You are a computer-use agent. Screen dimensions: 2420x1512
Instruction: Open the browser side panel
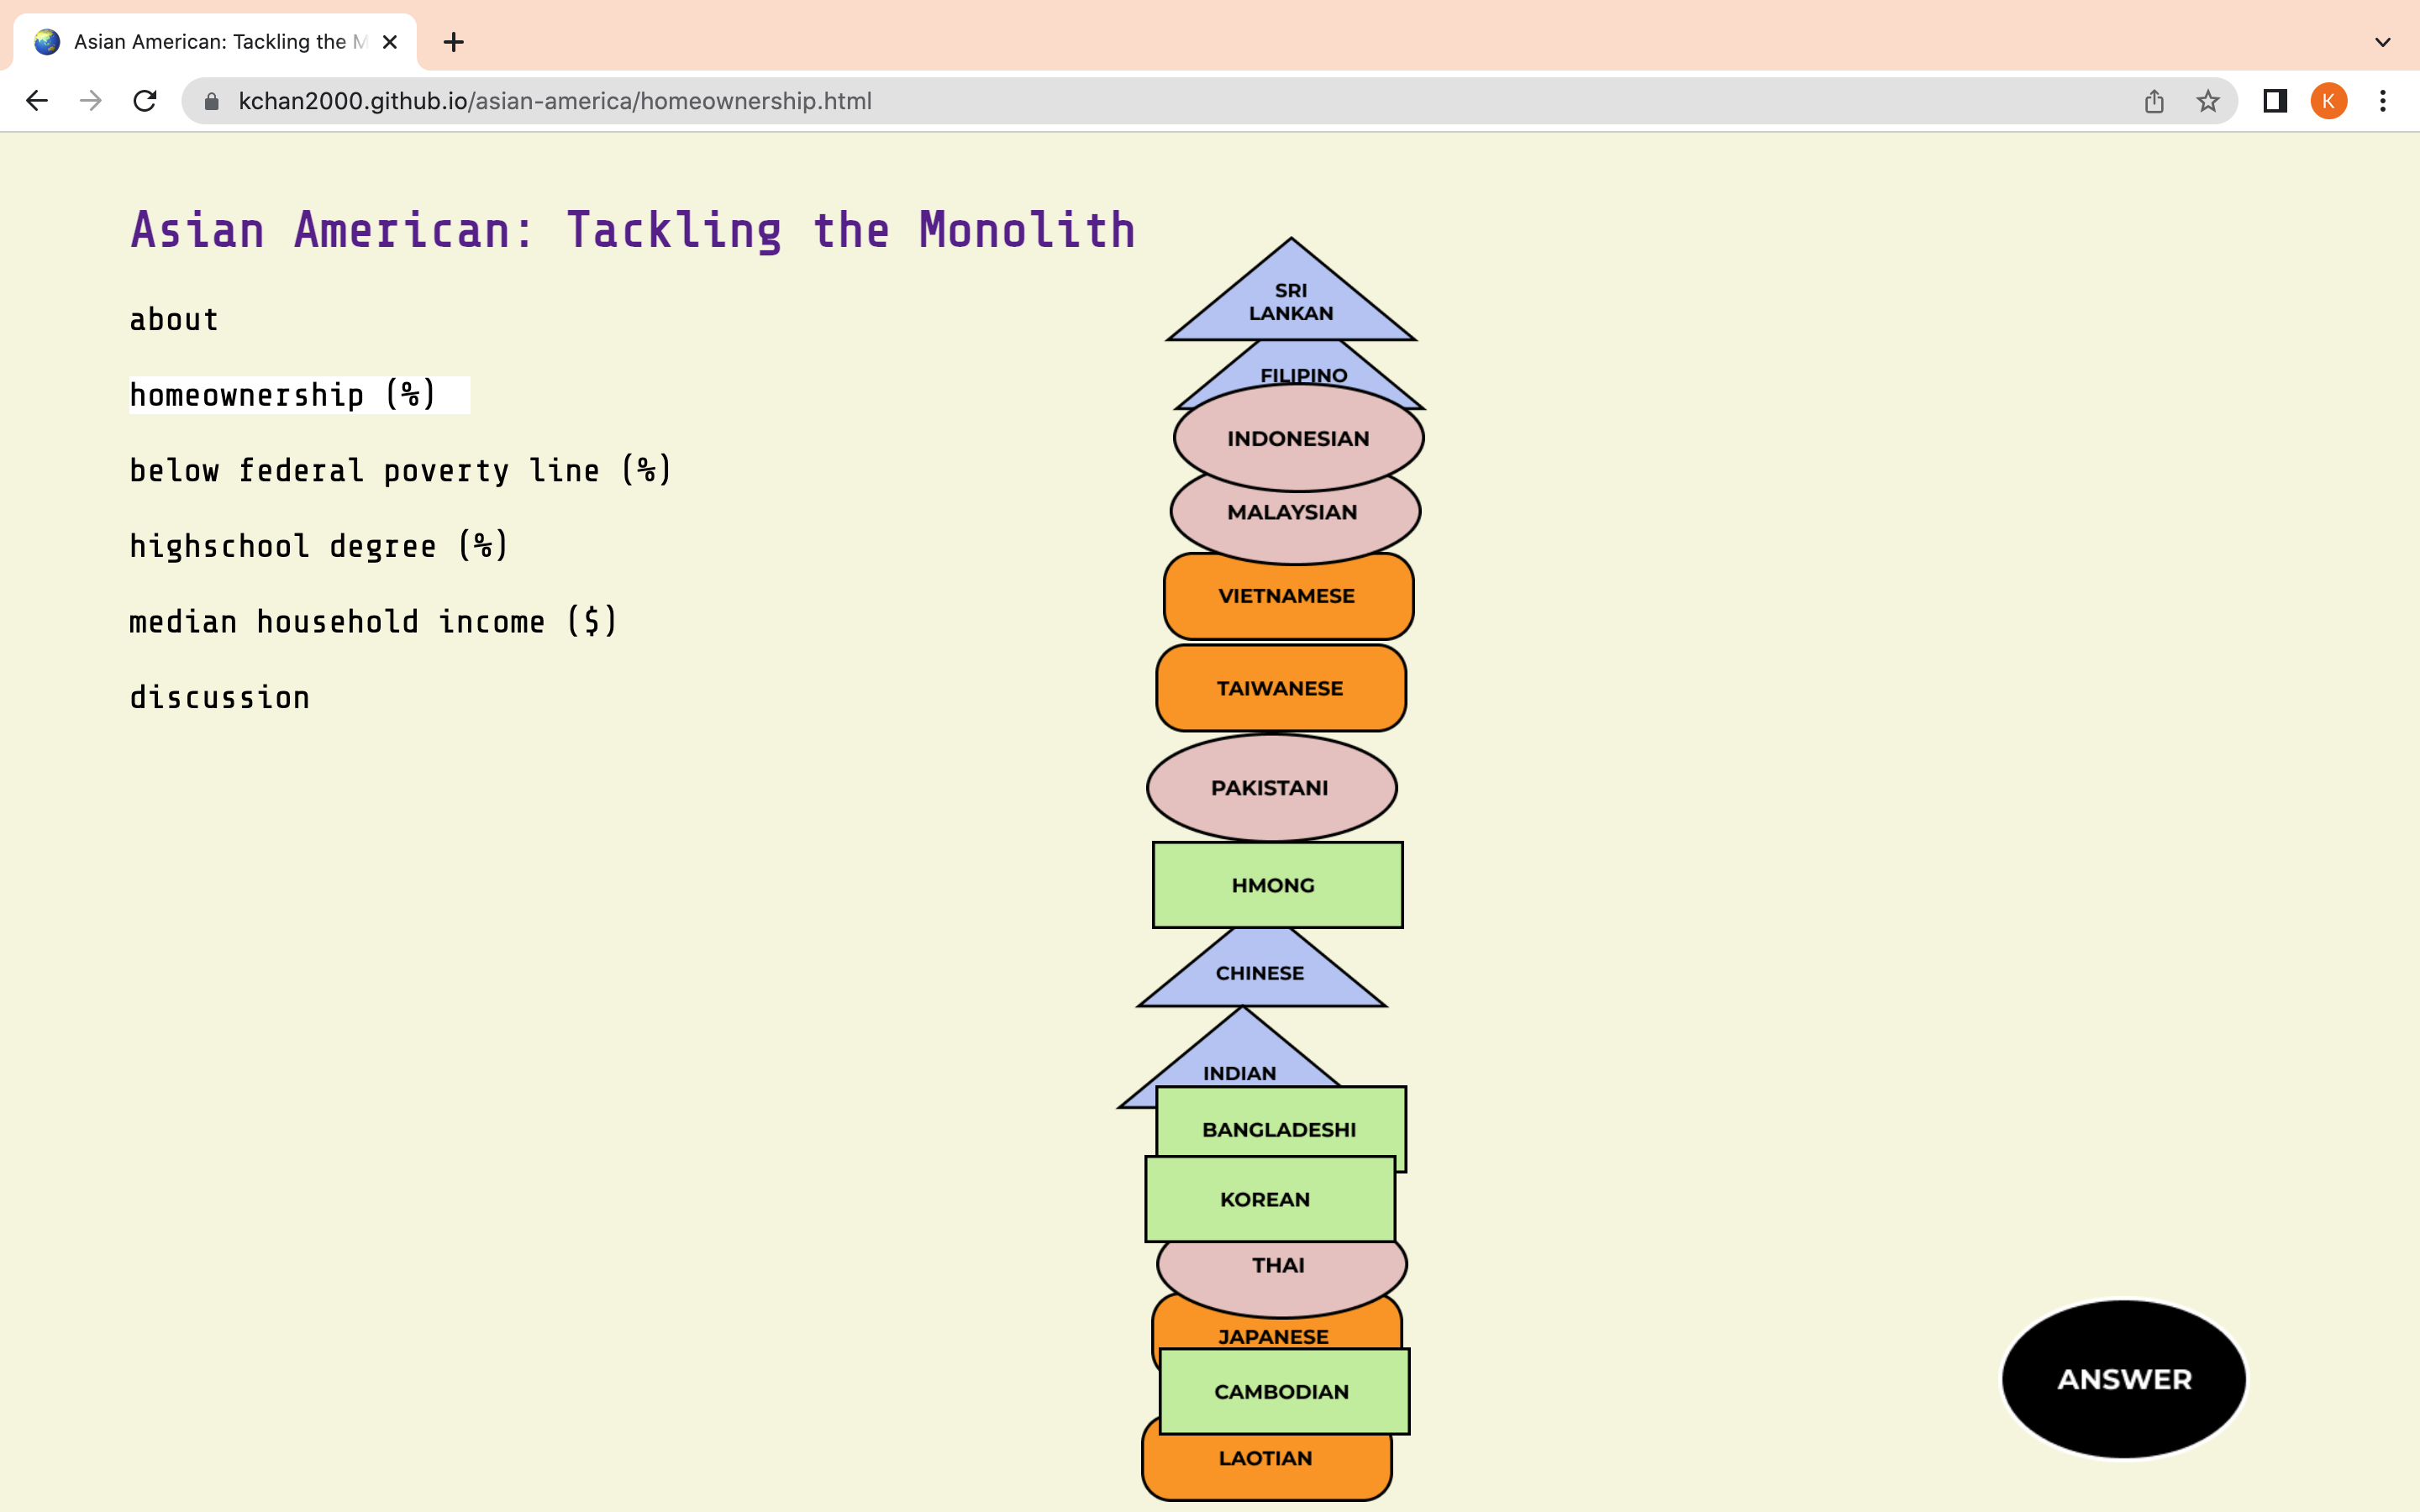pos(2275,101)
